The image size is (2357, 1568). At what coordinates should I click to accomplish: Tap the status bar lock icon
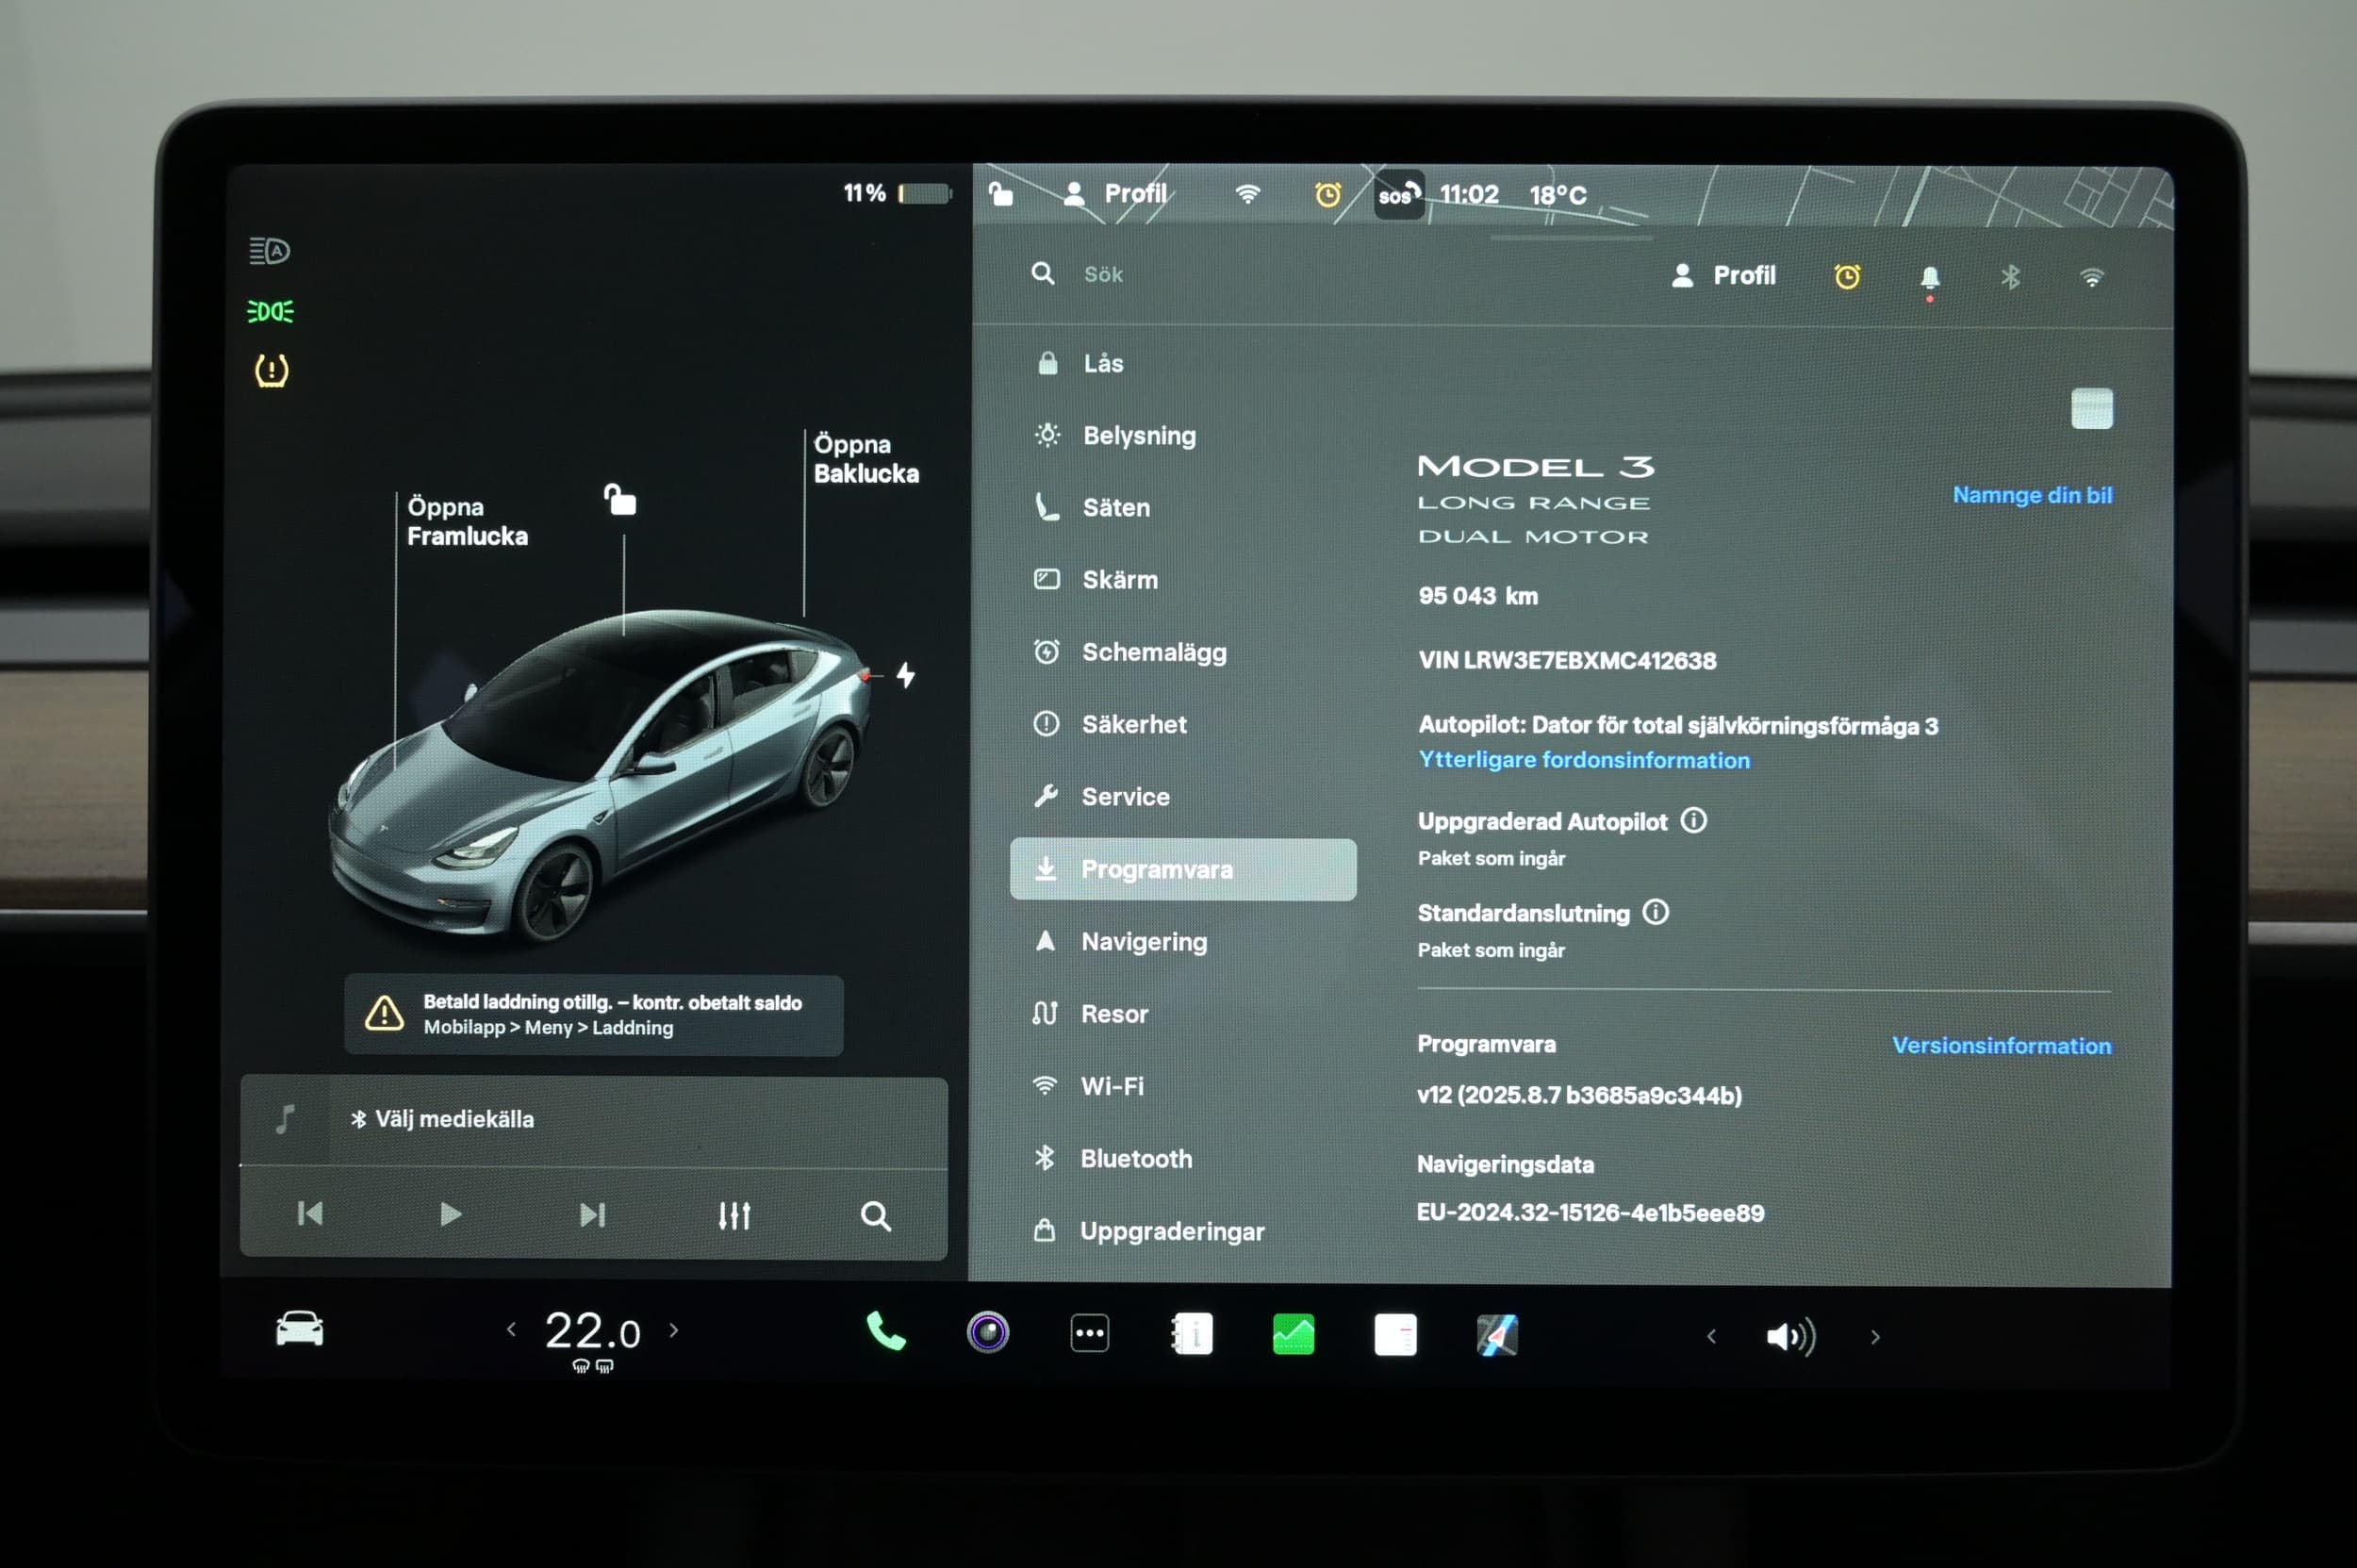click(x=1000, y=193)
